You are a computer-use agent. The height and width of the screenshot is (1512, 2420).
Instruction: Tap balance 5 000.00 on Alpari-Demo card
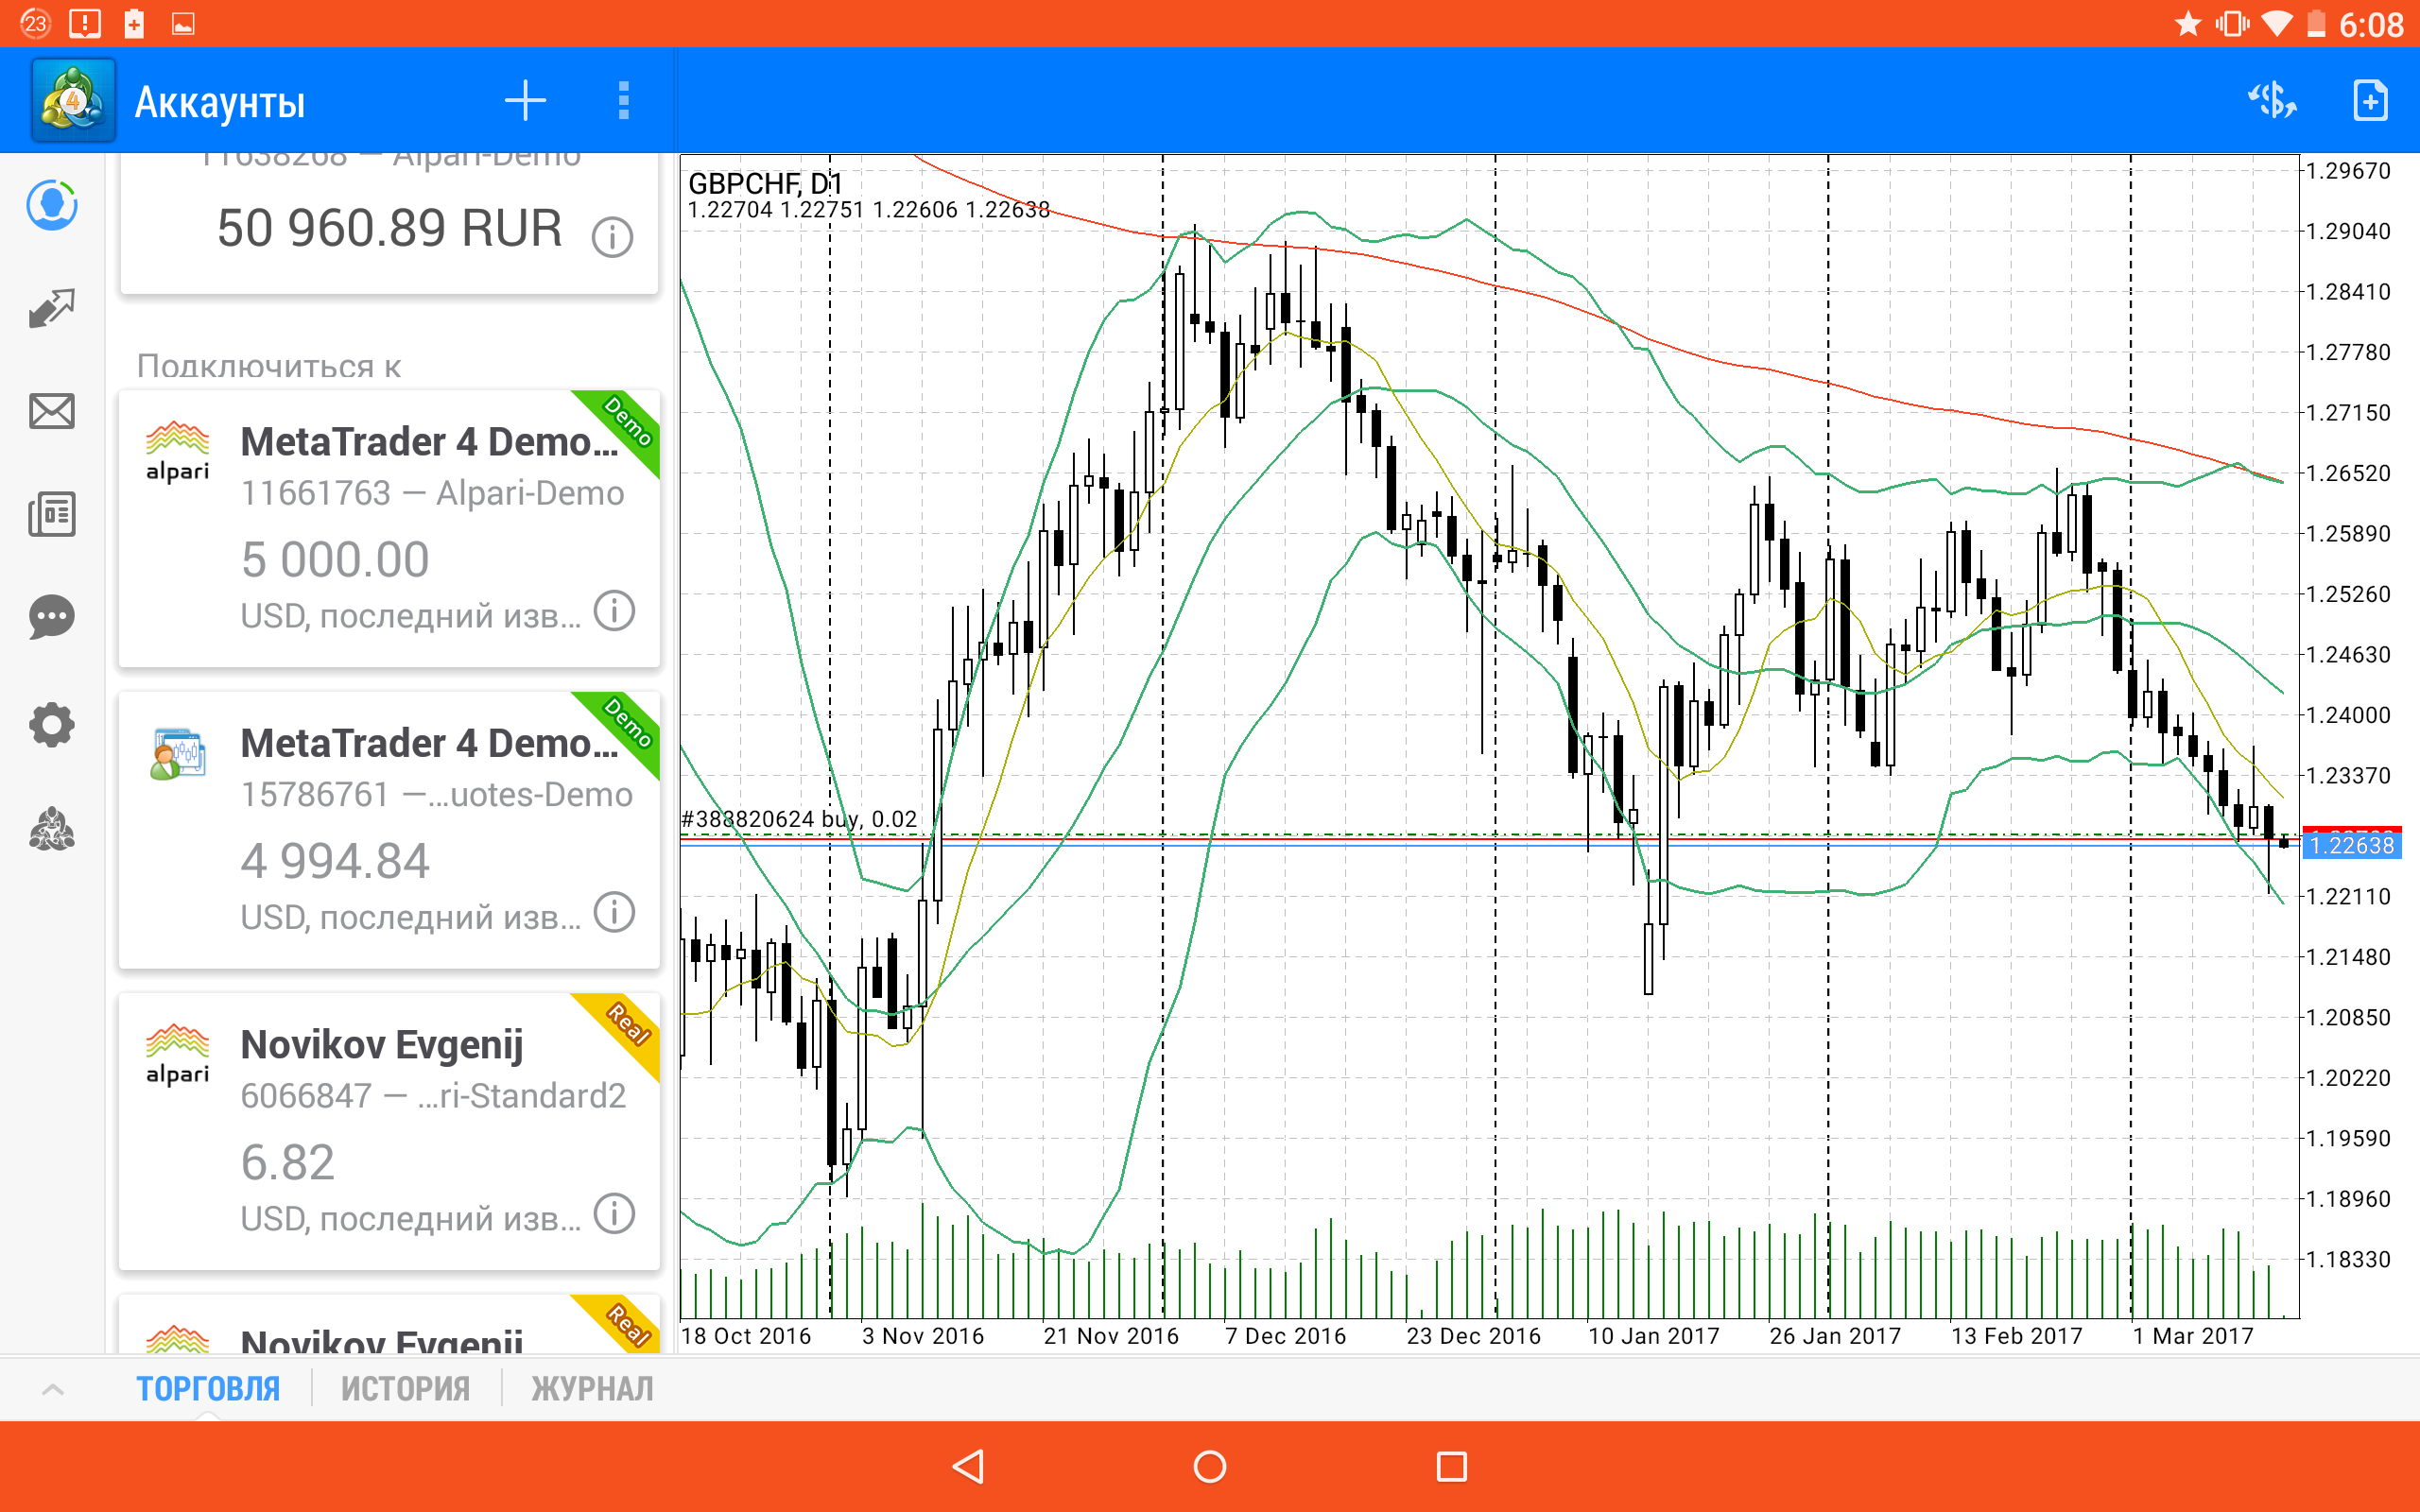[335, 559]
